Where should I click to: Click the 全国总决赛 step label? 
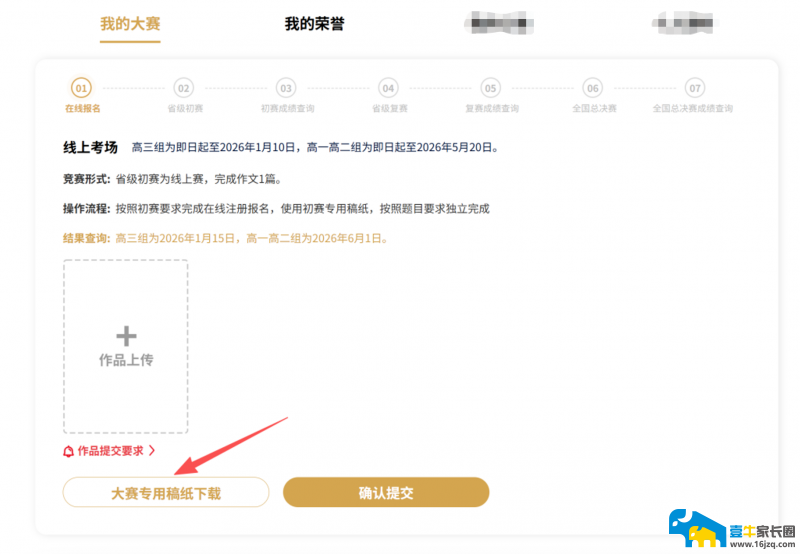point(594,109)
